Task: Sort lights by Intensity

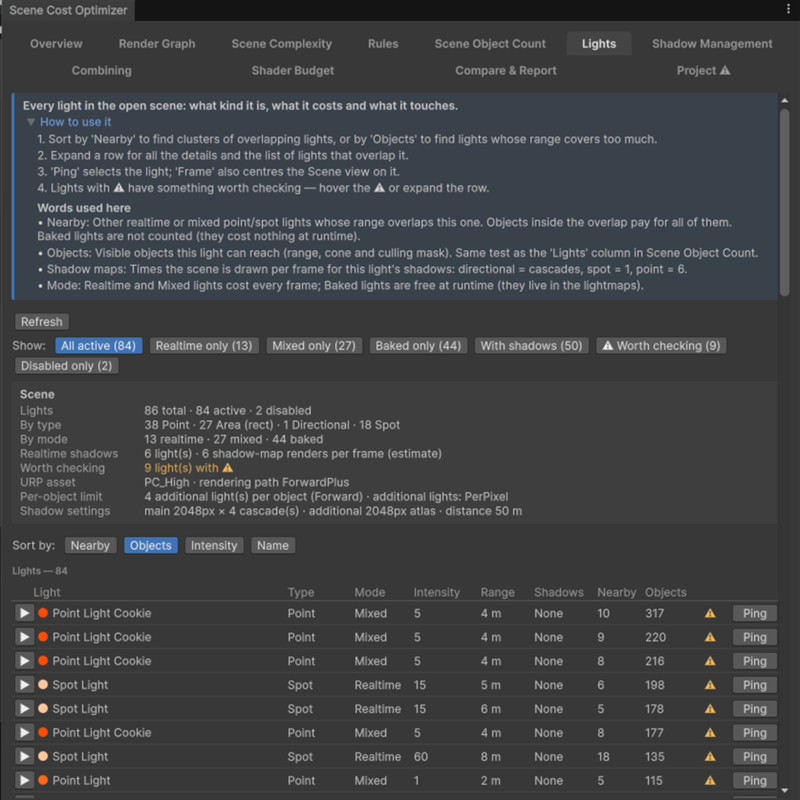Action: (214, 545)
